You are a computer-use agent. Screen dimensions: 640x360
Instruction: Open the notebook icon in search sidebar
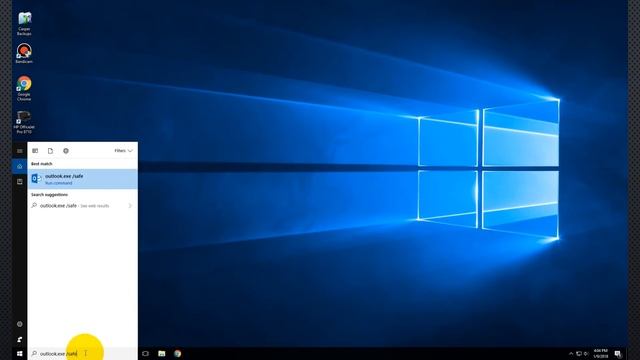point(20,182)
